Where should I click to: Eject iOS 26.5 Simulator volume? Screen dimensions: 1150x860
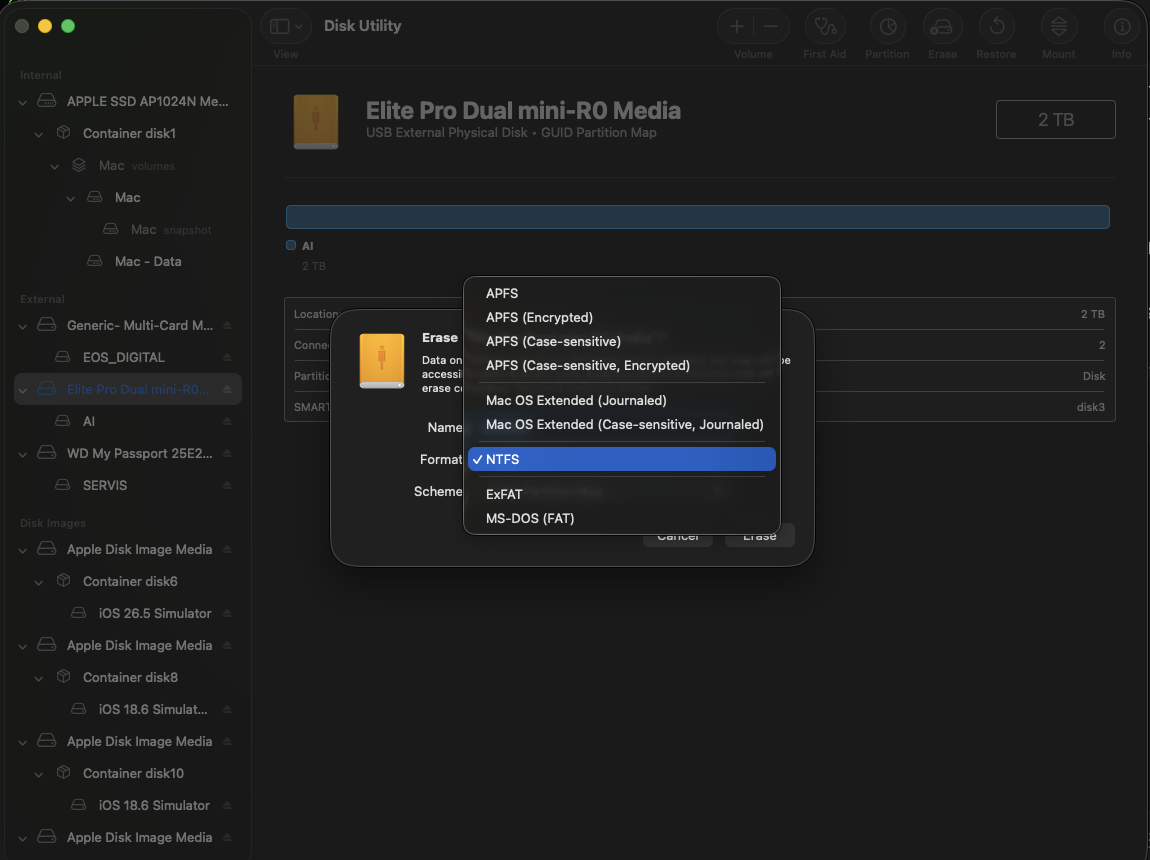pyautogui.click(x=227, y=614)
